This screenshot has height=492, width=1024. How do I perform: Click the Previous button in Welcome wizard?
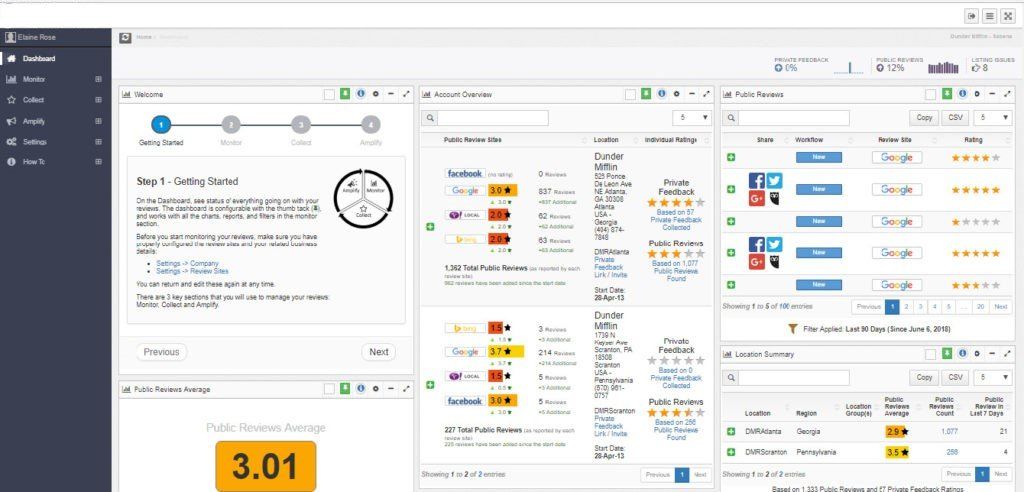coord(161,352)
